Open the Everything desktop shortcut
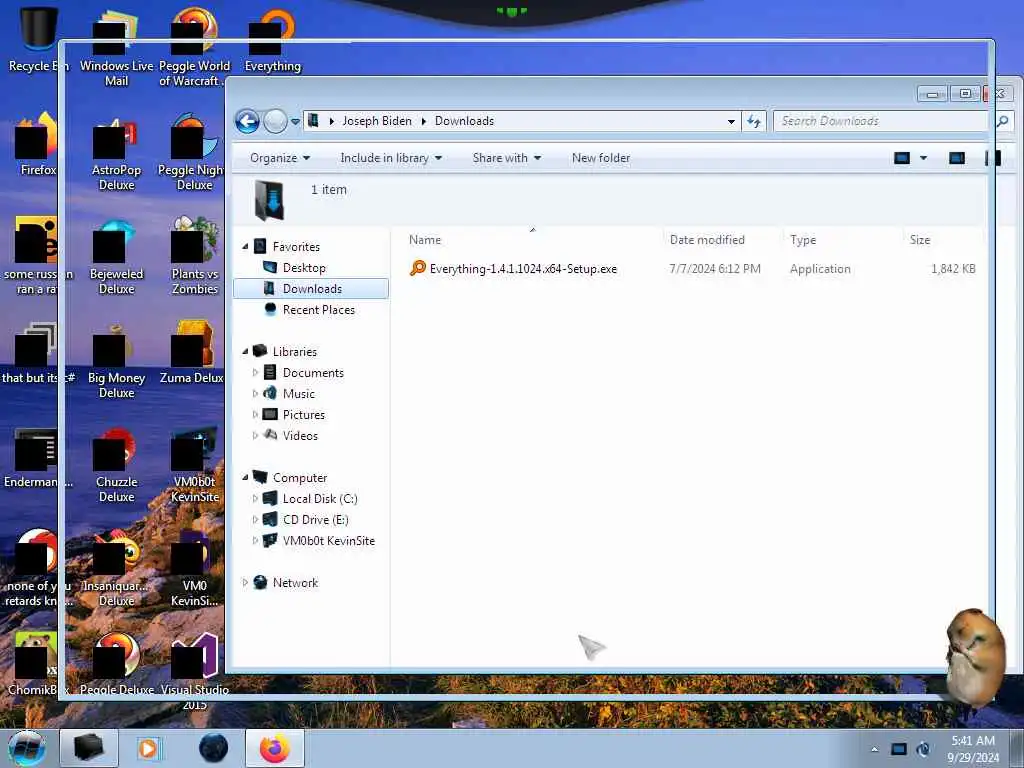The height and width of the screenshot is (768, 1024). [272, 40]
